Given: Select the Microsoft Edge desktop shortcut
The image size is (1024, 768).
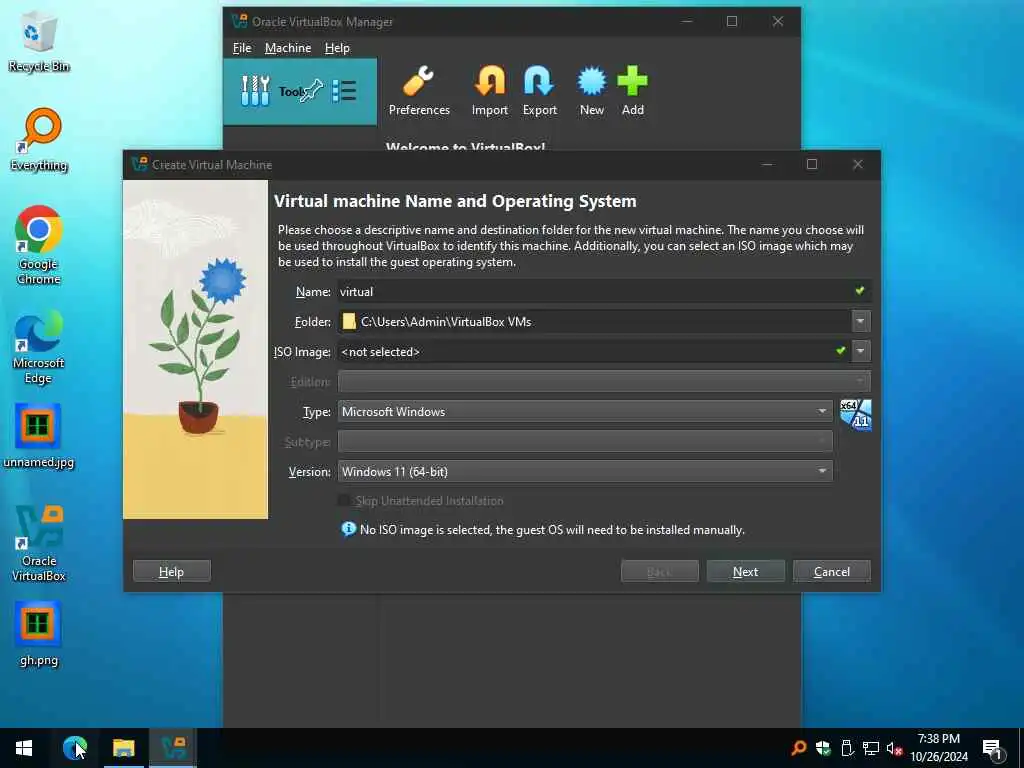Looking at the screenshot, I should 39,347.
